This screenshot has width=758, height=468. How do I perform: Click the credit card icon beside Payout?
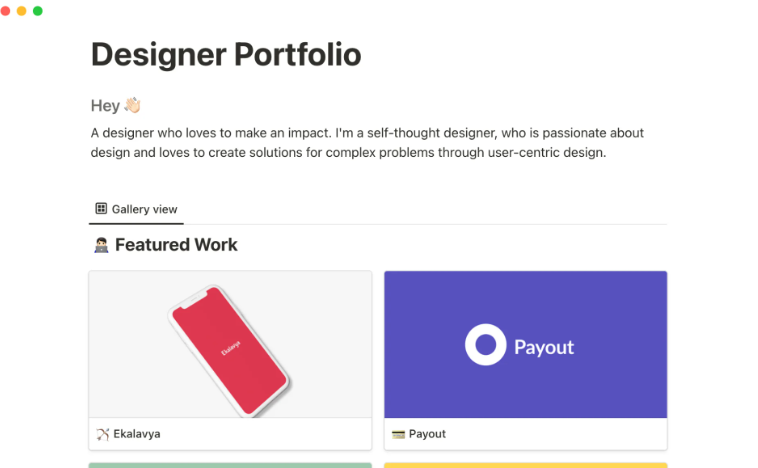click(397, 434)
